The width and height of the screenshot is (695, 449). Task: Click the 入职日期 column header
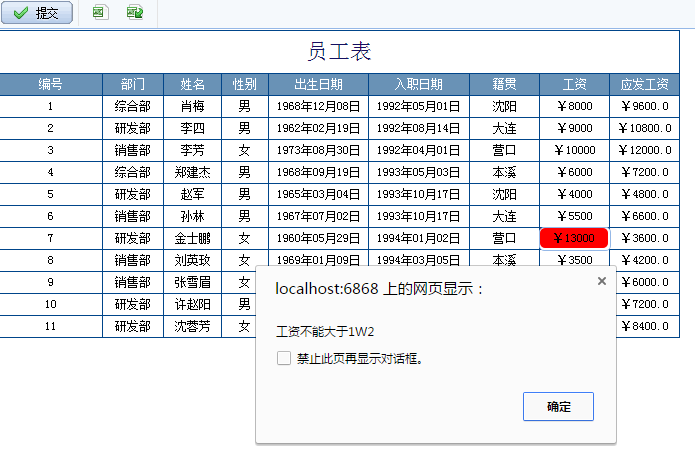[418, 84]
